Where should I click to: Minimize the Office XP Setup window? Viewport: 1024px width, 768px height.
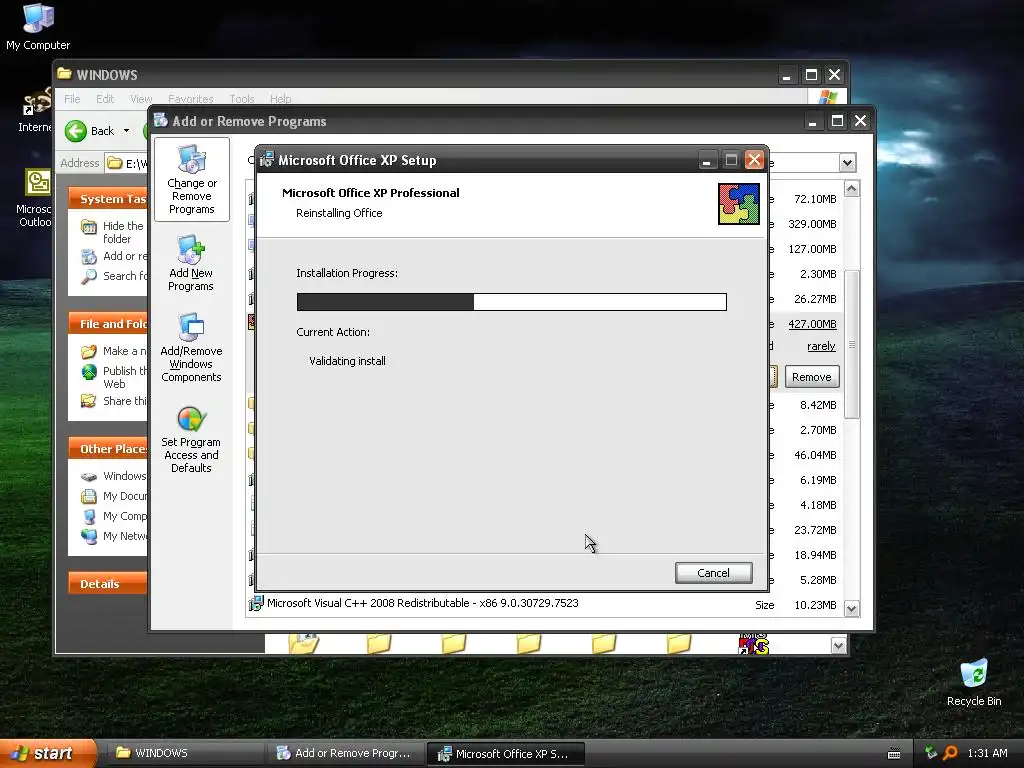707,160
